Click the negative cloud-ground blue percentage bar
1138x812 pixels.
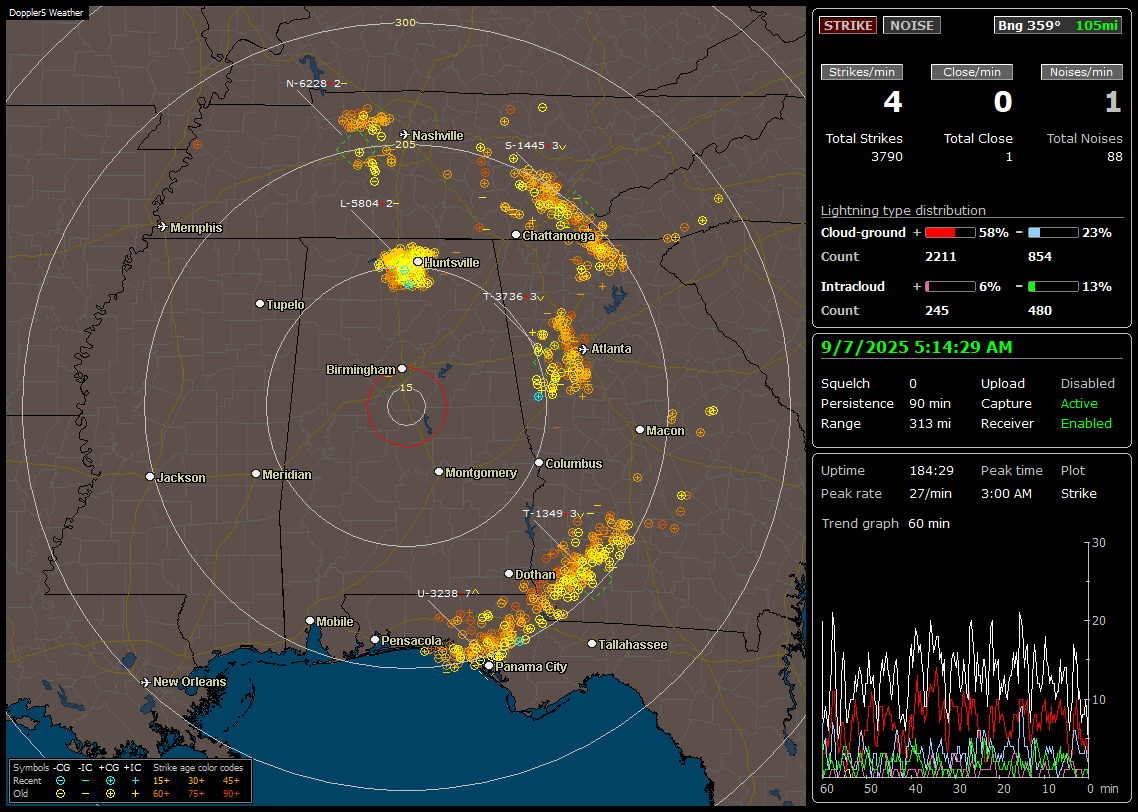(1053, 233)
